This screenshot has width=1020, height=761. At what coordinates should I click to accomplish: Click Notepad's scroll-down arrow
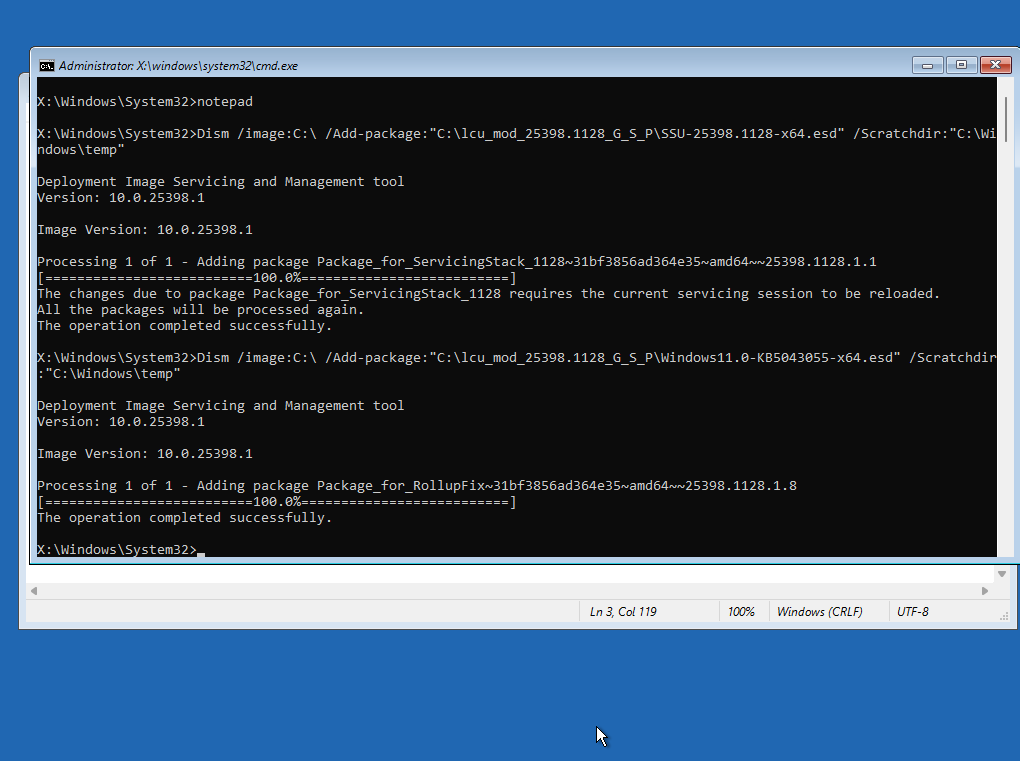(1002, 574)
